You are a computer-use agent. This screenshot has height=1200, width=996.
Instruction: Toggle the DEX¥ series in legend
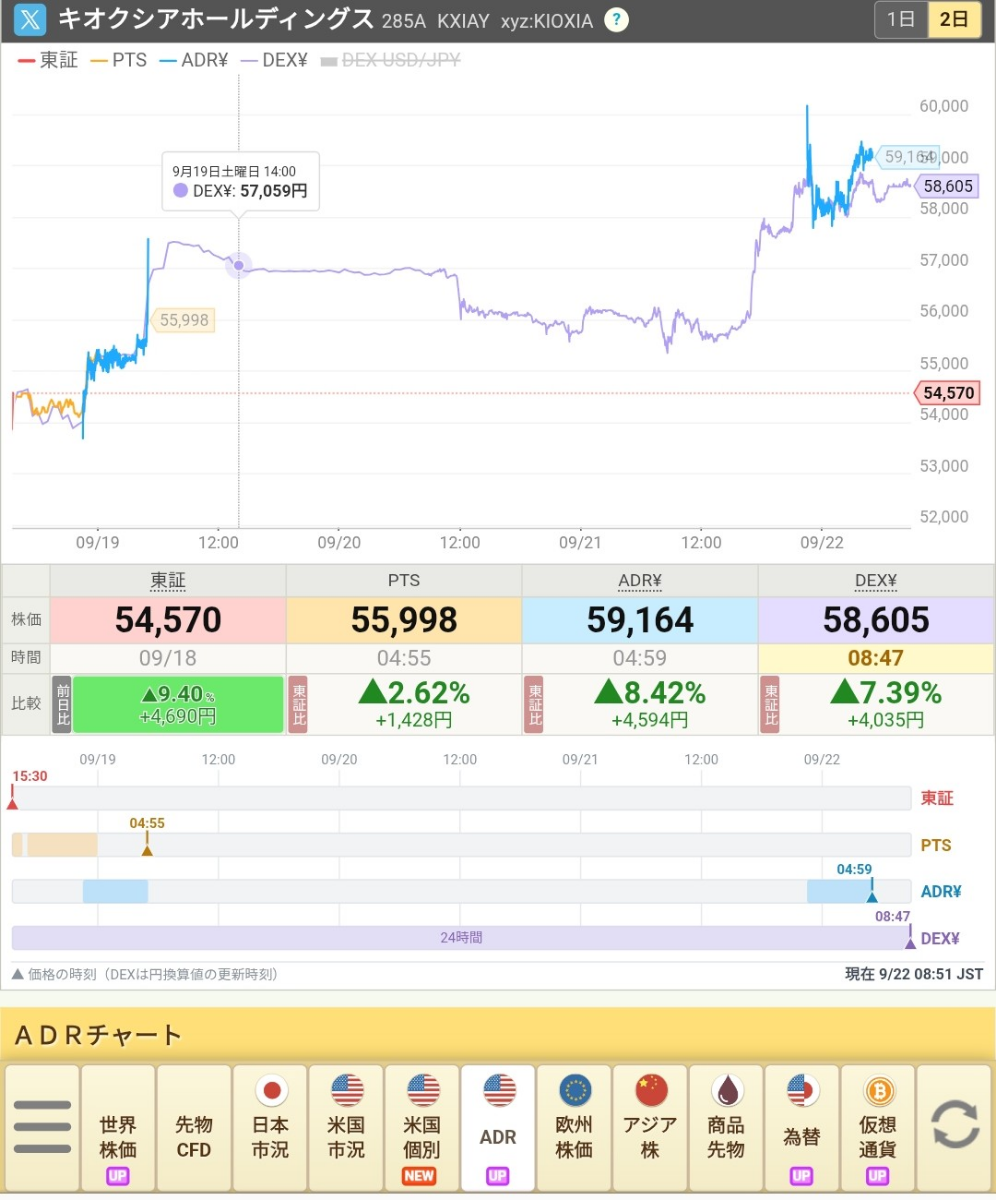coord(272,60)
